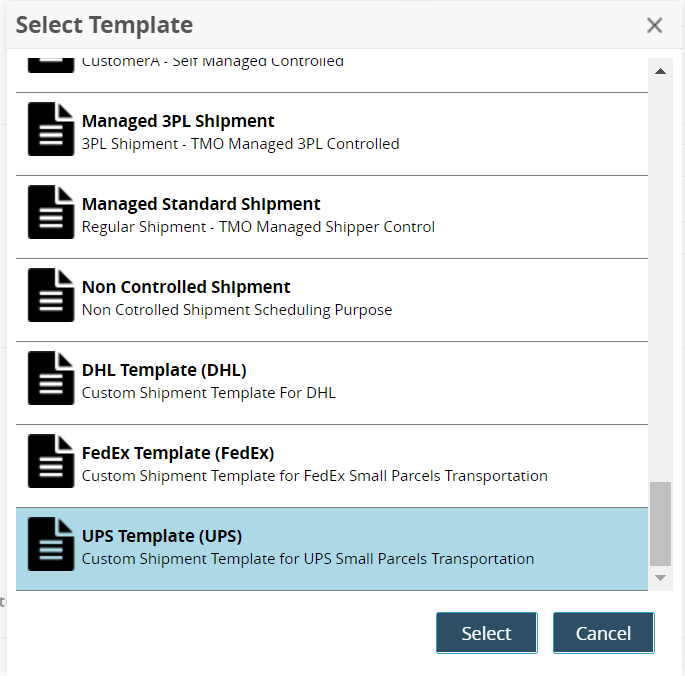Viewport: 685px width, 676px height.
Task: Pick the FedEx Template (FedEx) title
Action: coord(178,453)
